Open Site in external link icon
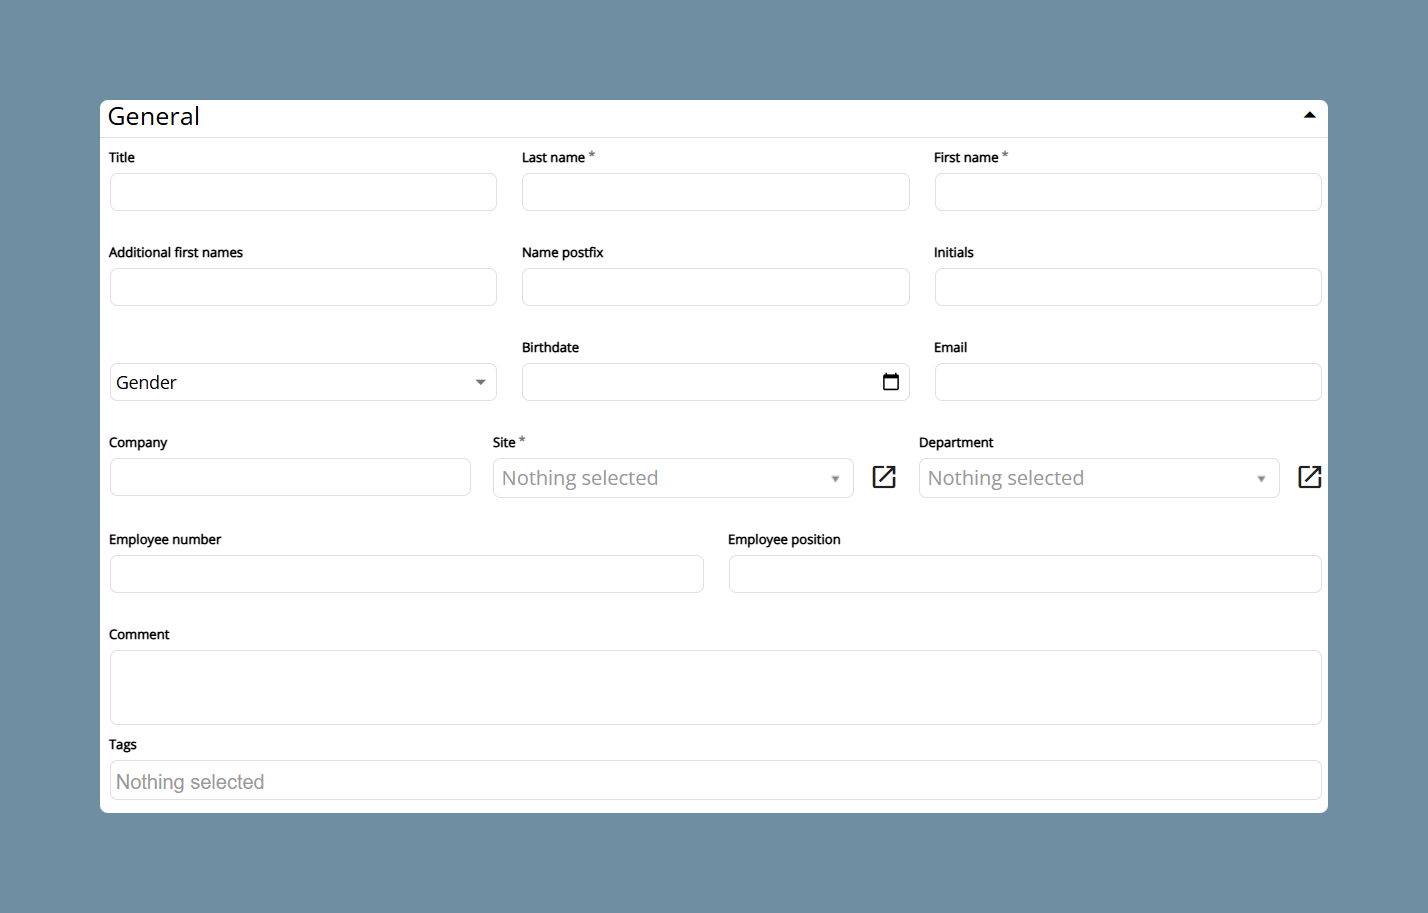The height and width of the screenshot is (913, 1428). click(884, 477)
